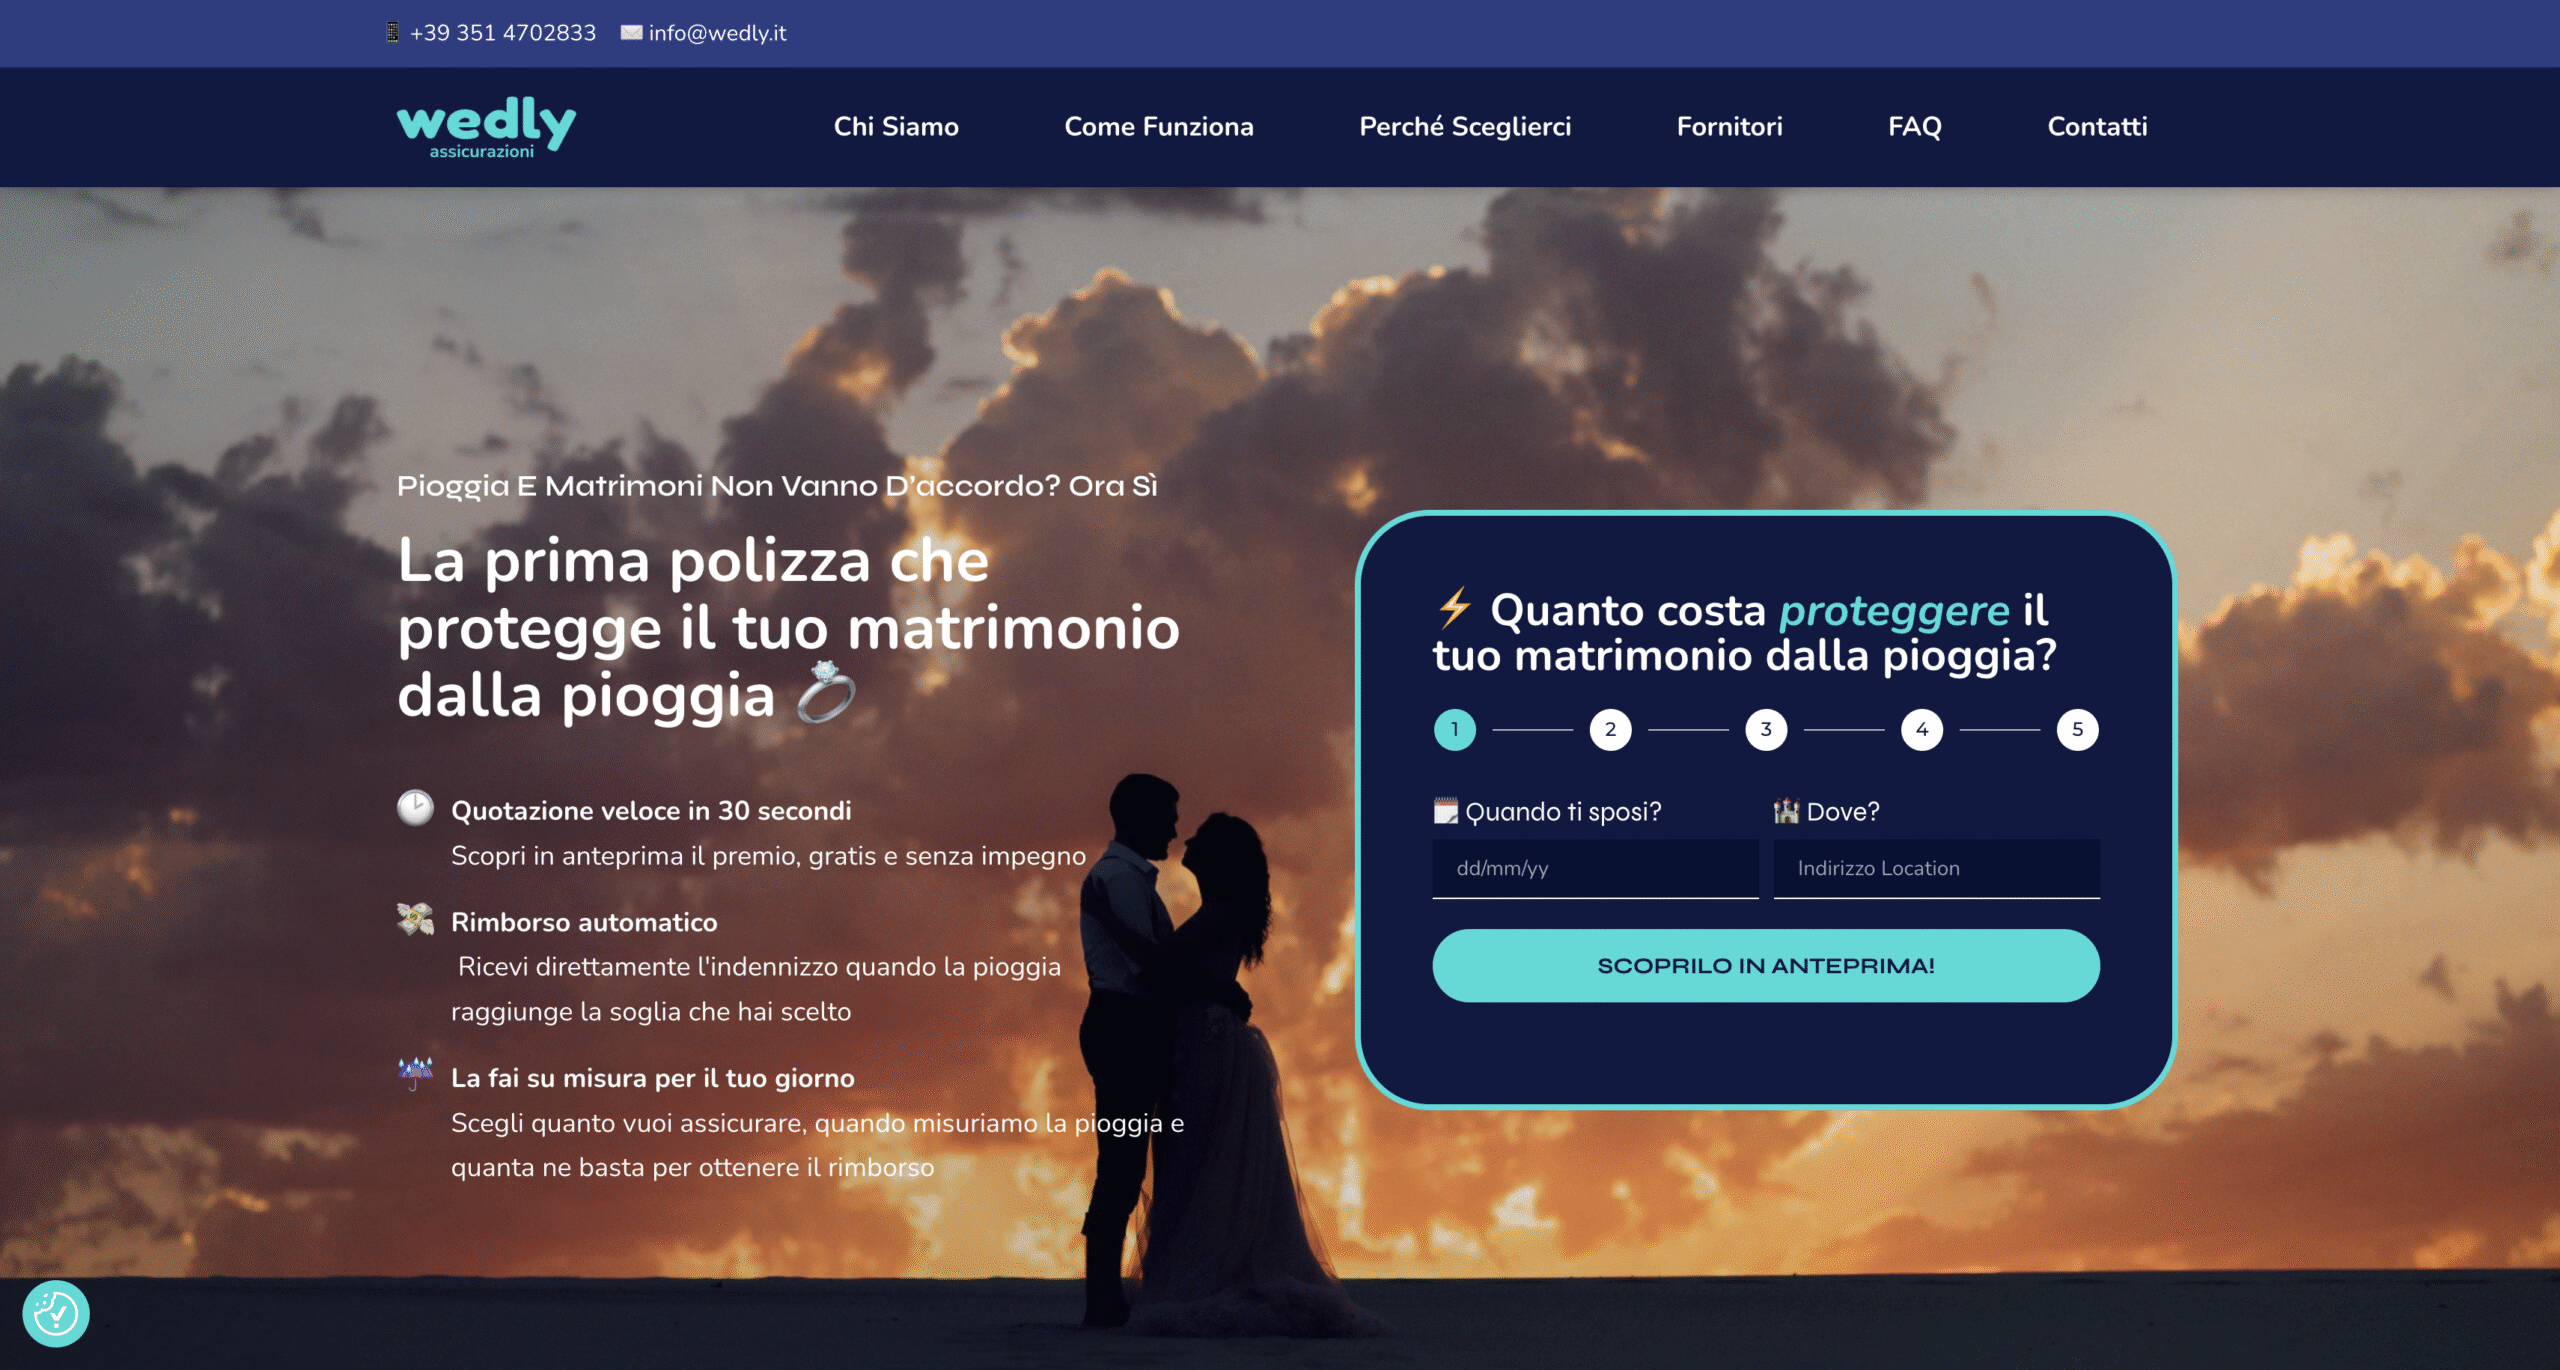Click the clock icon beside Quotazione veloce
The width and height of the screenshot is (2560, 1370).
click(415, 808)
